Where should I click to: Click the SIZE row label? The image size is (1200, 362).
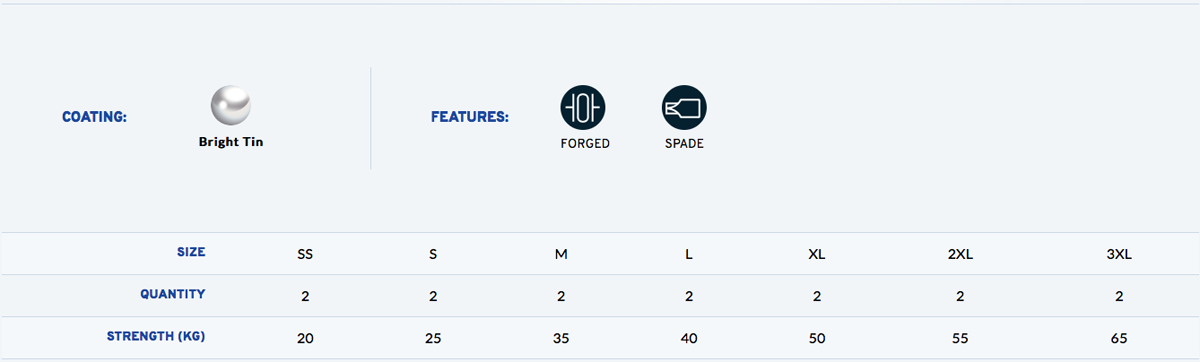pyautogui.click(x=191, y=252)
